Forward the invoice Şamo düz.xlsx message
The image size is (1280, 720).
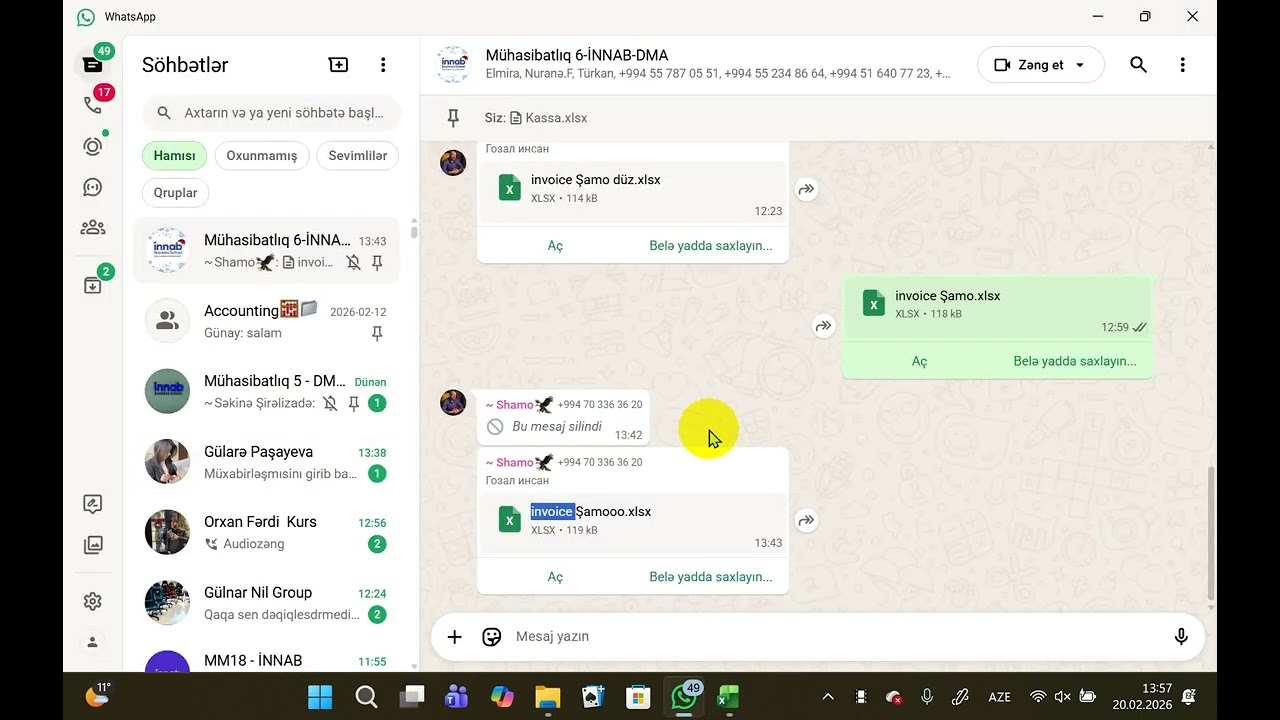coord(806,189)
